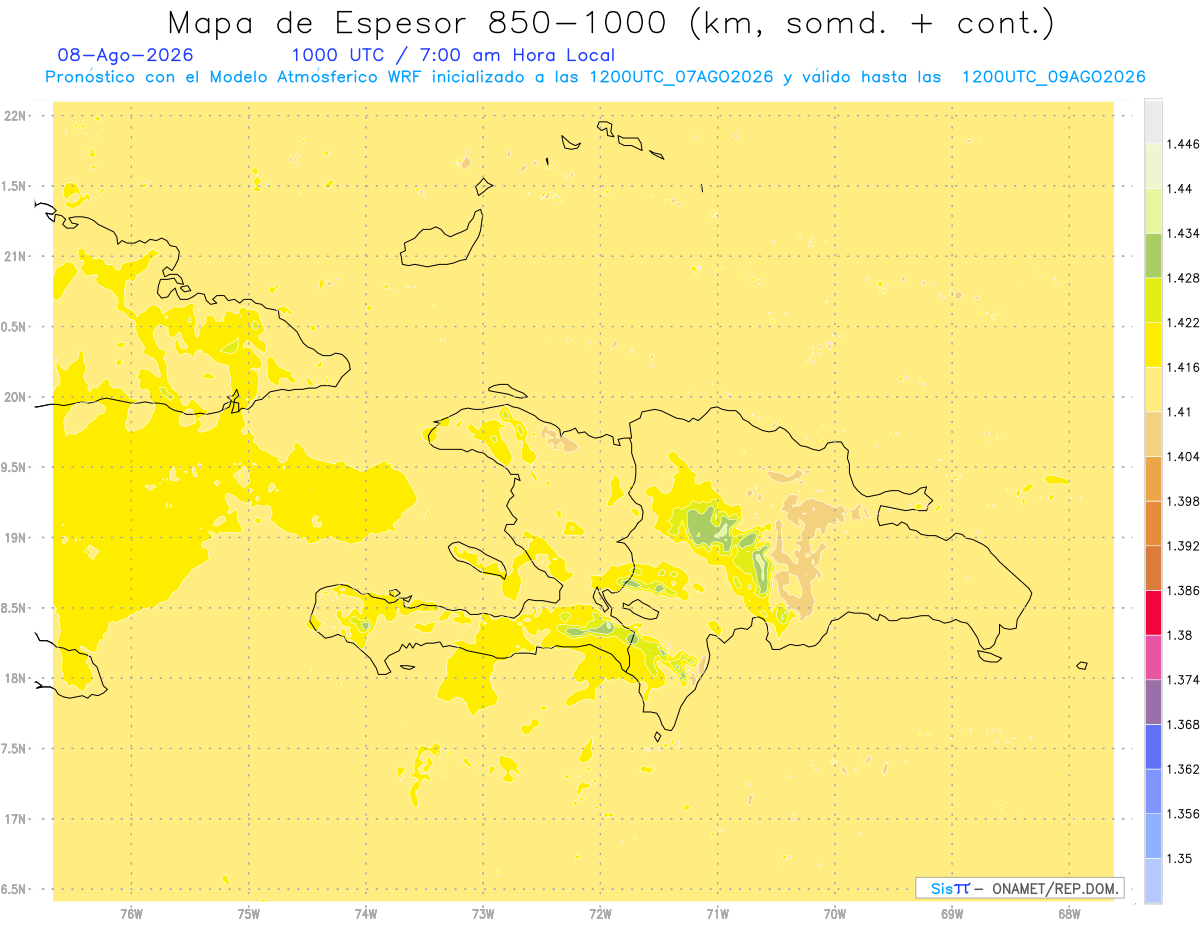Click the legend value '1.422'
1200x927 pixels.
tap(1183, 322)
